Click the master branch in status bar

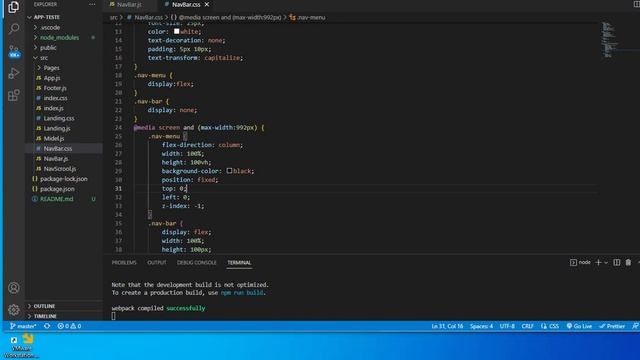[x=23, y=326]
